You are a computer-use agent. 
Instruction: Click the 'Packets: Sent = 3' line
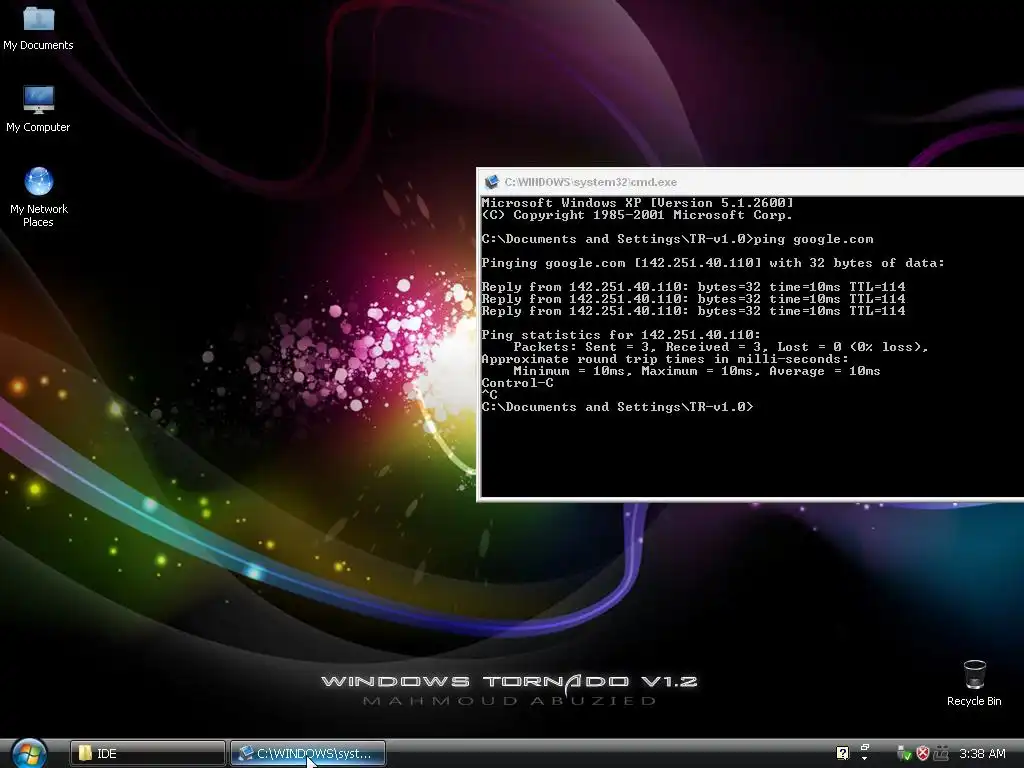coord(720,347)
